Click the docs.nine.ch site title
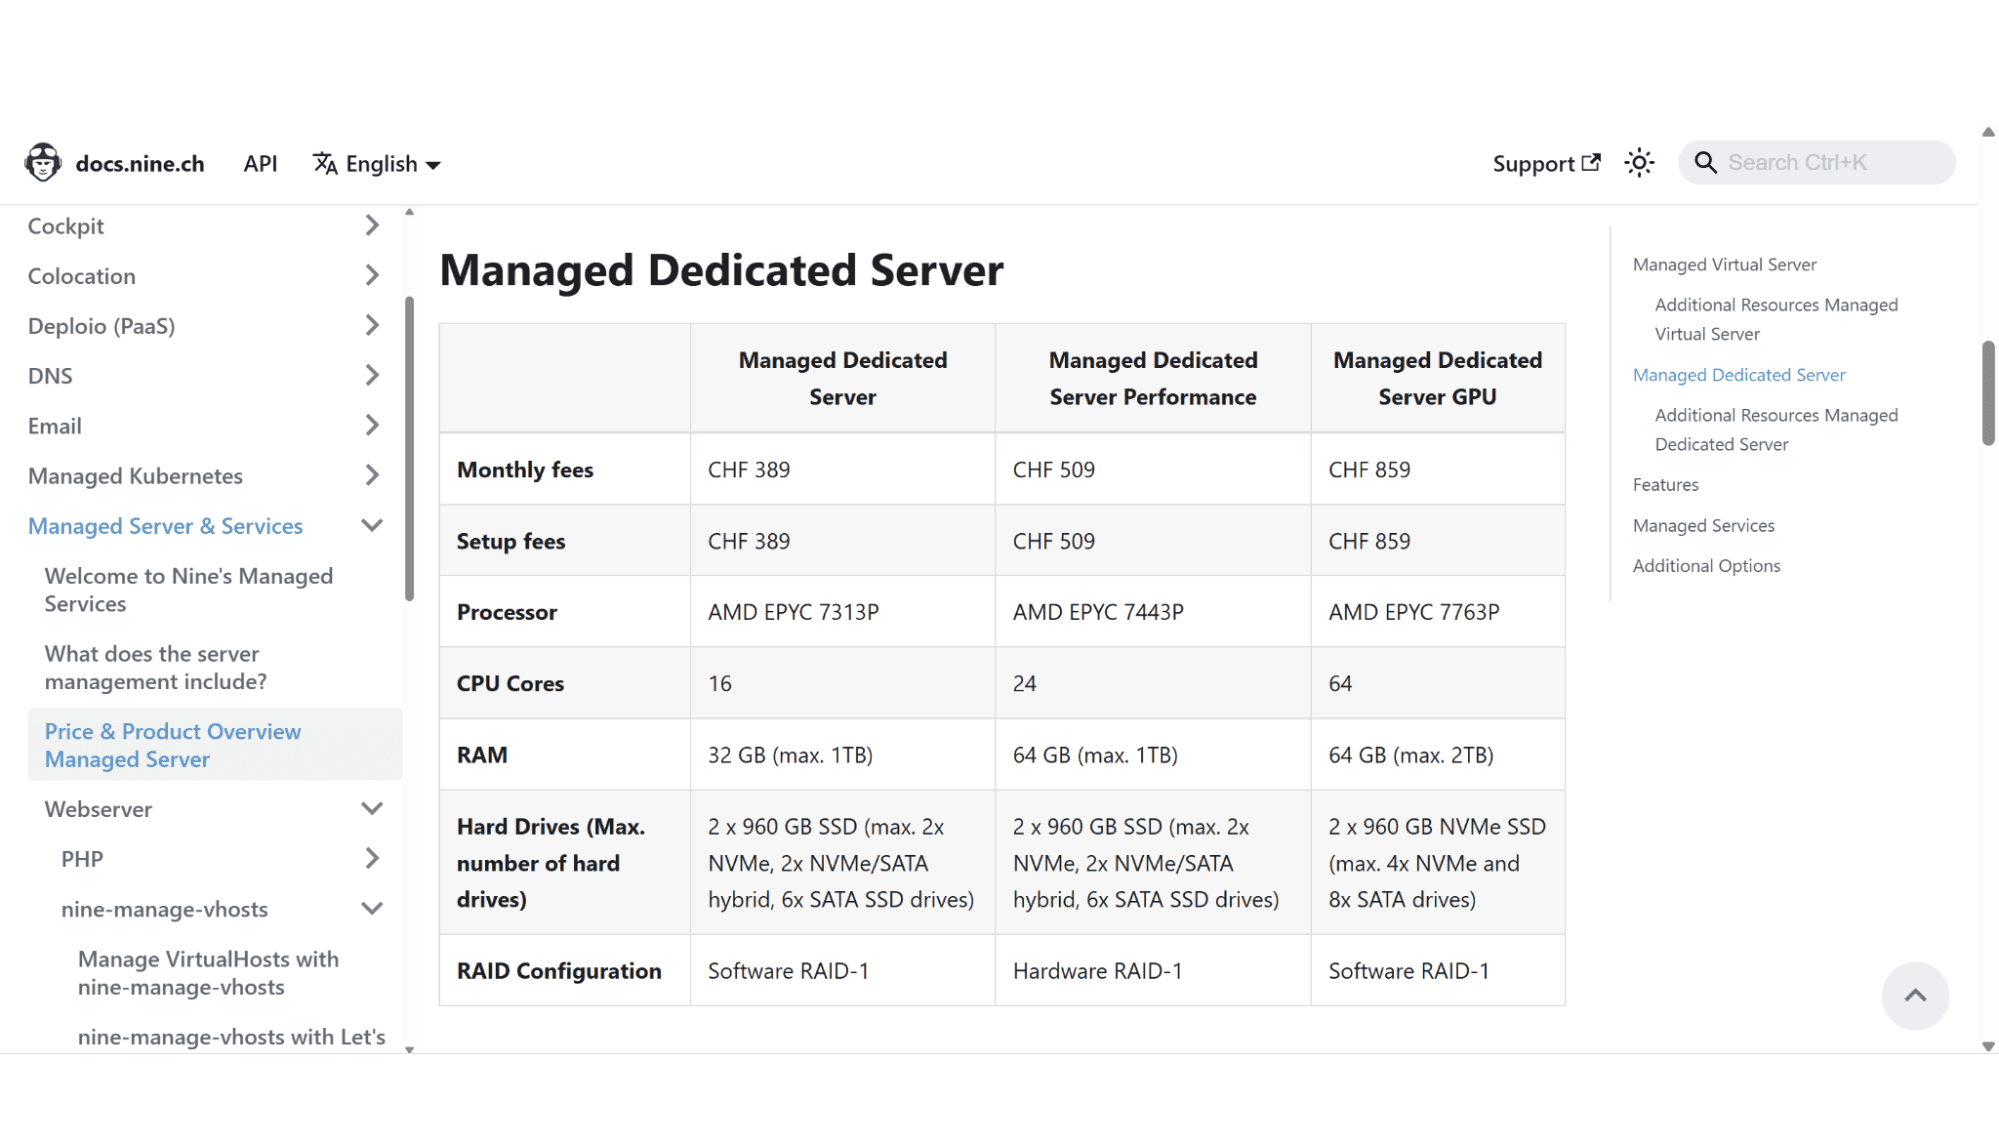This screenshot has width=1999, height=1125. (x=140, y=163)
